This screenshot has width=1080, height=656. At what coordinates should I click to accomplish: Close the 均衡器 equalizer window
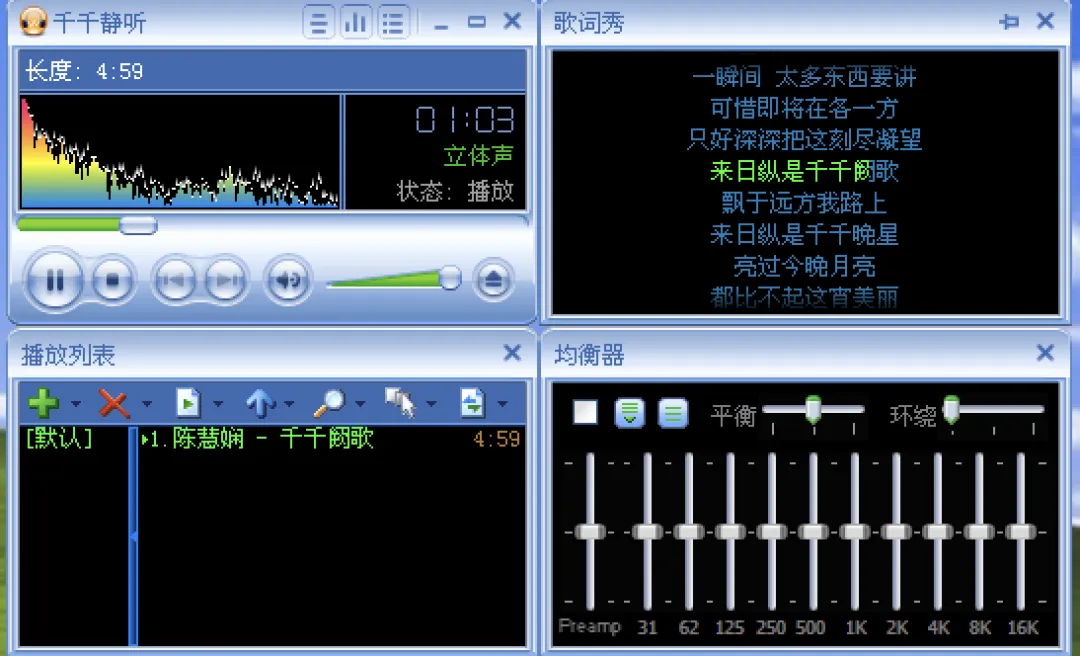tap(1046, 353)
